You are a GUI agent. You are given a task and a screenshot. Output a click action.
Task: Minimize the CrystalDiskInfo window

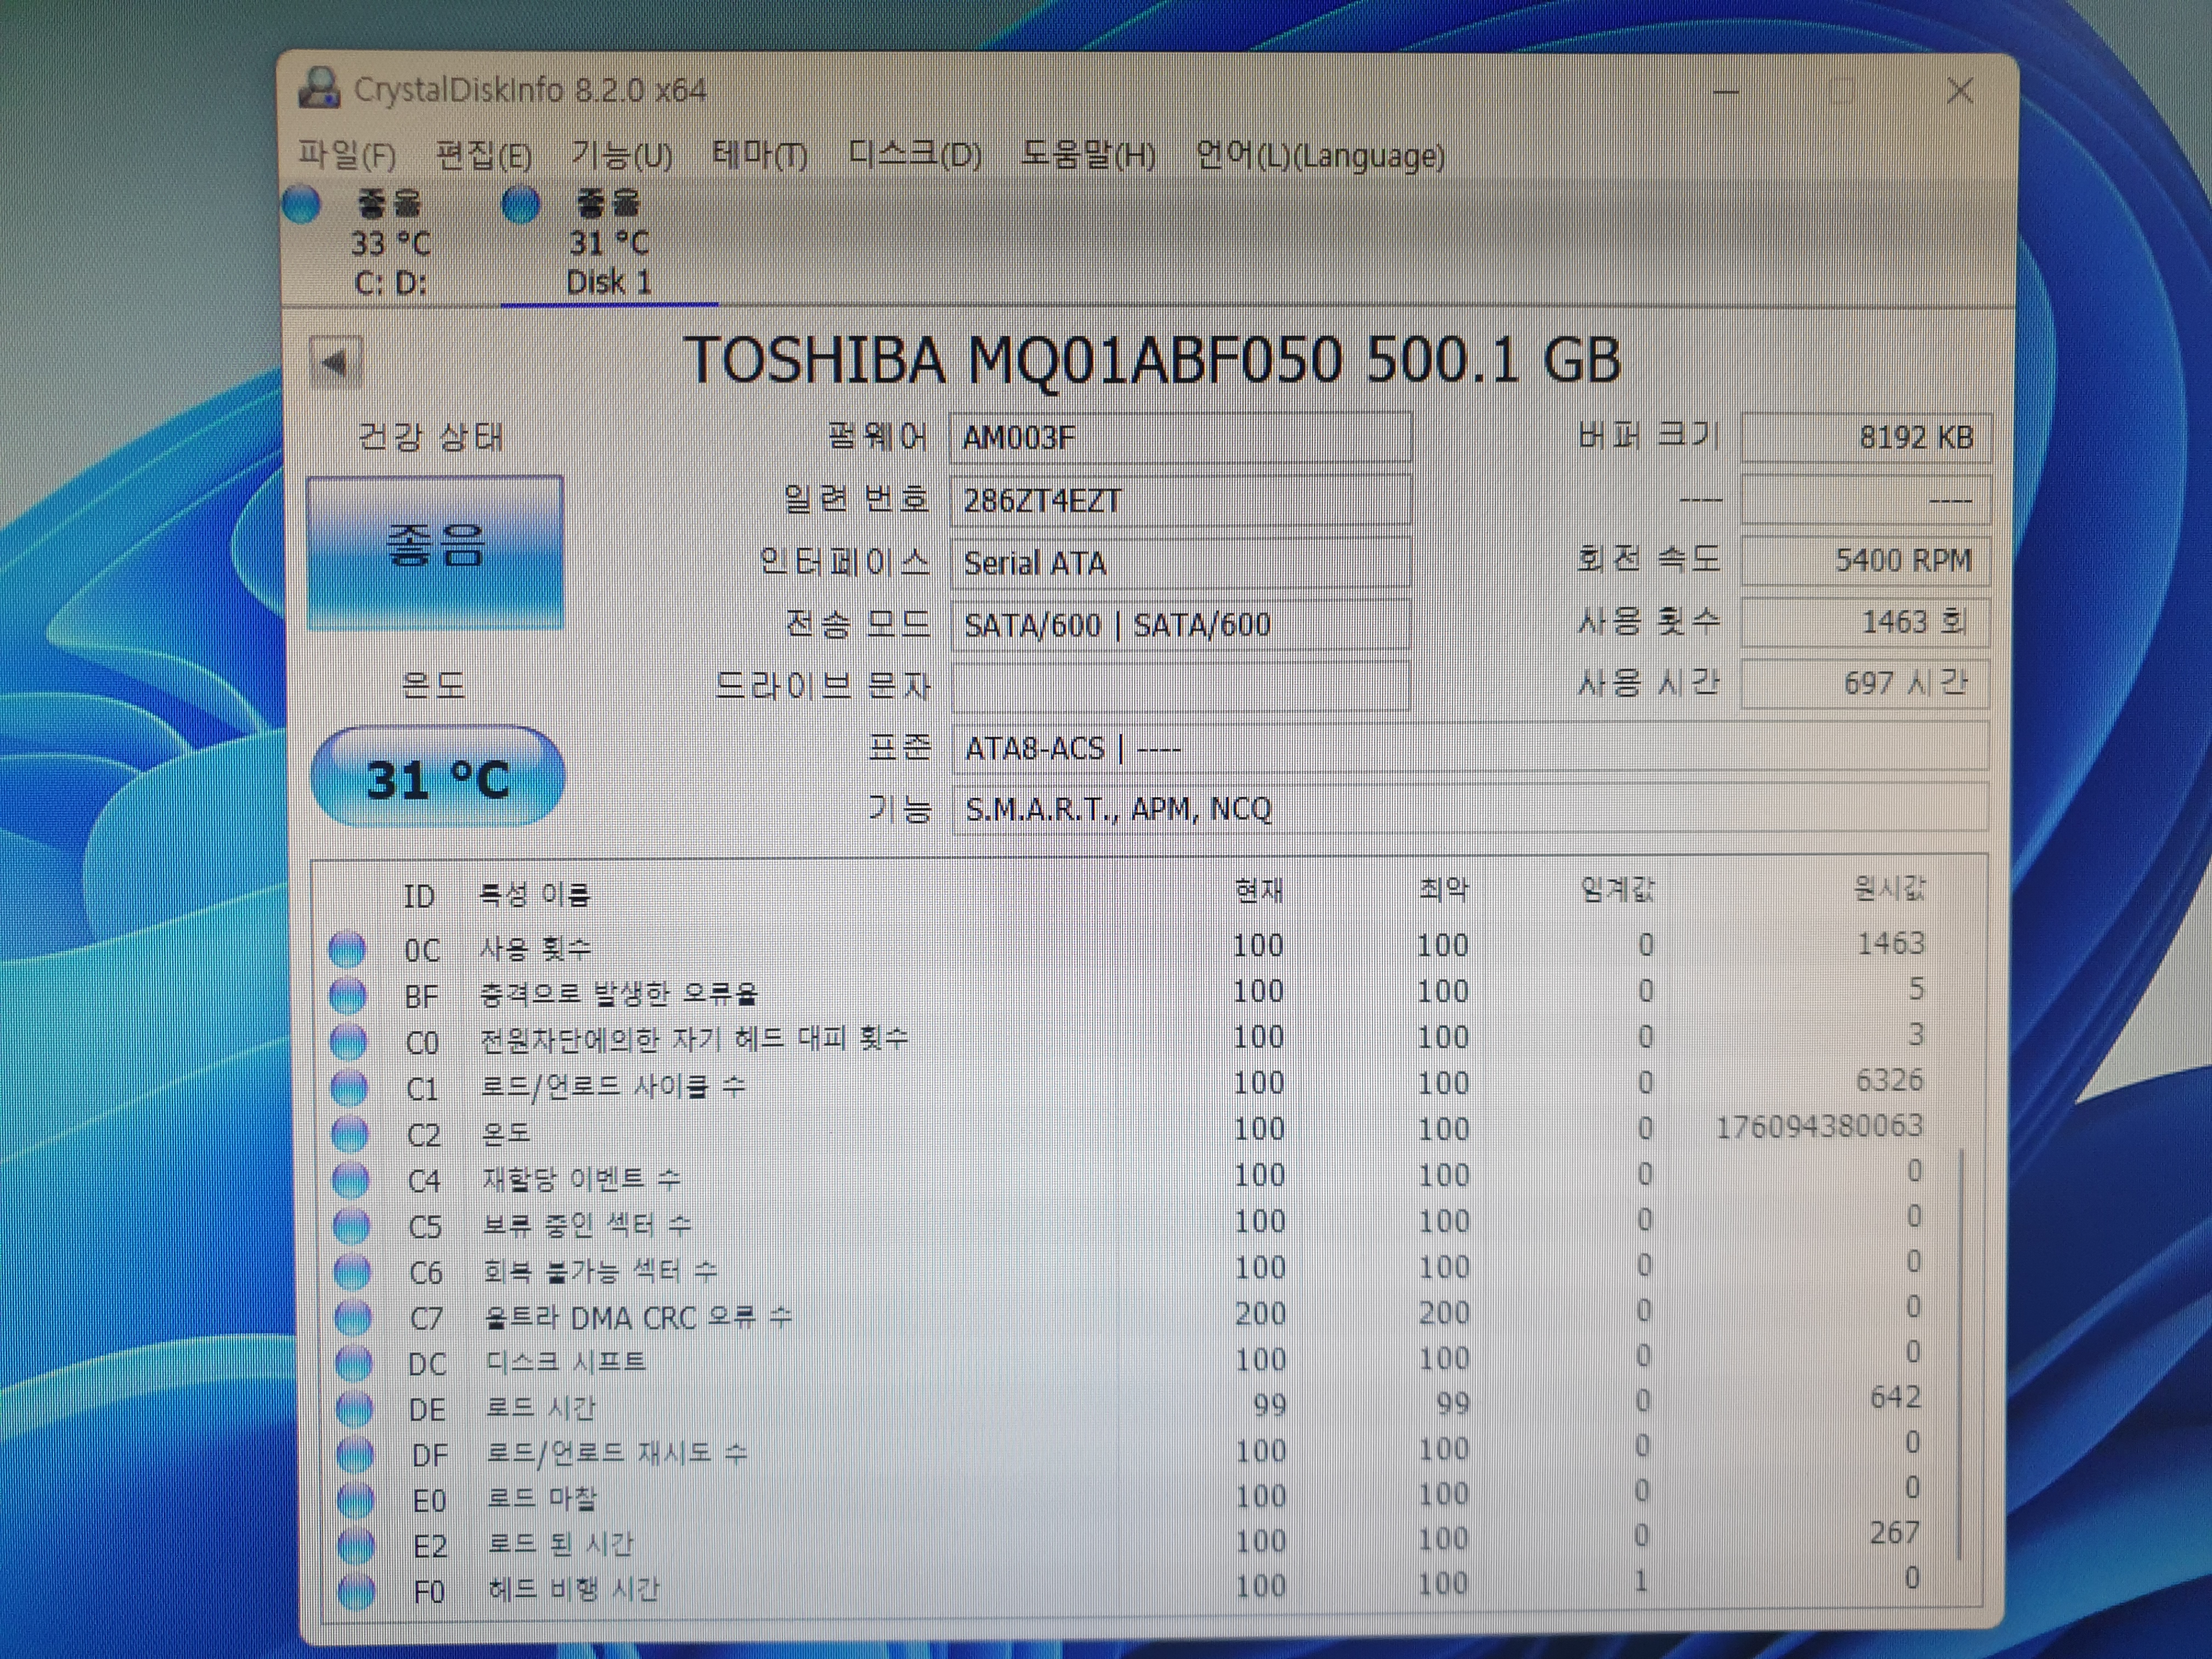(1727, 92)
